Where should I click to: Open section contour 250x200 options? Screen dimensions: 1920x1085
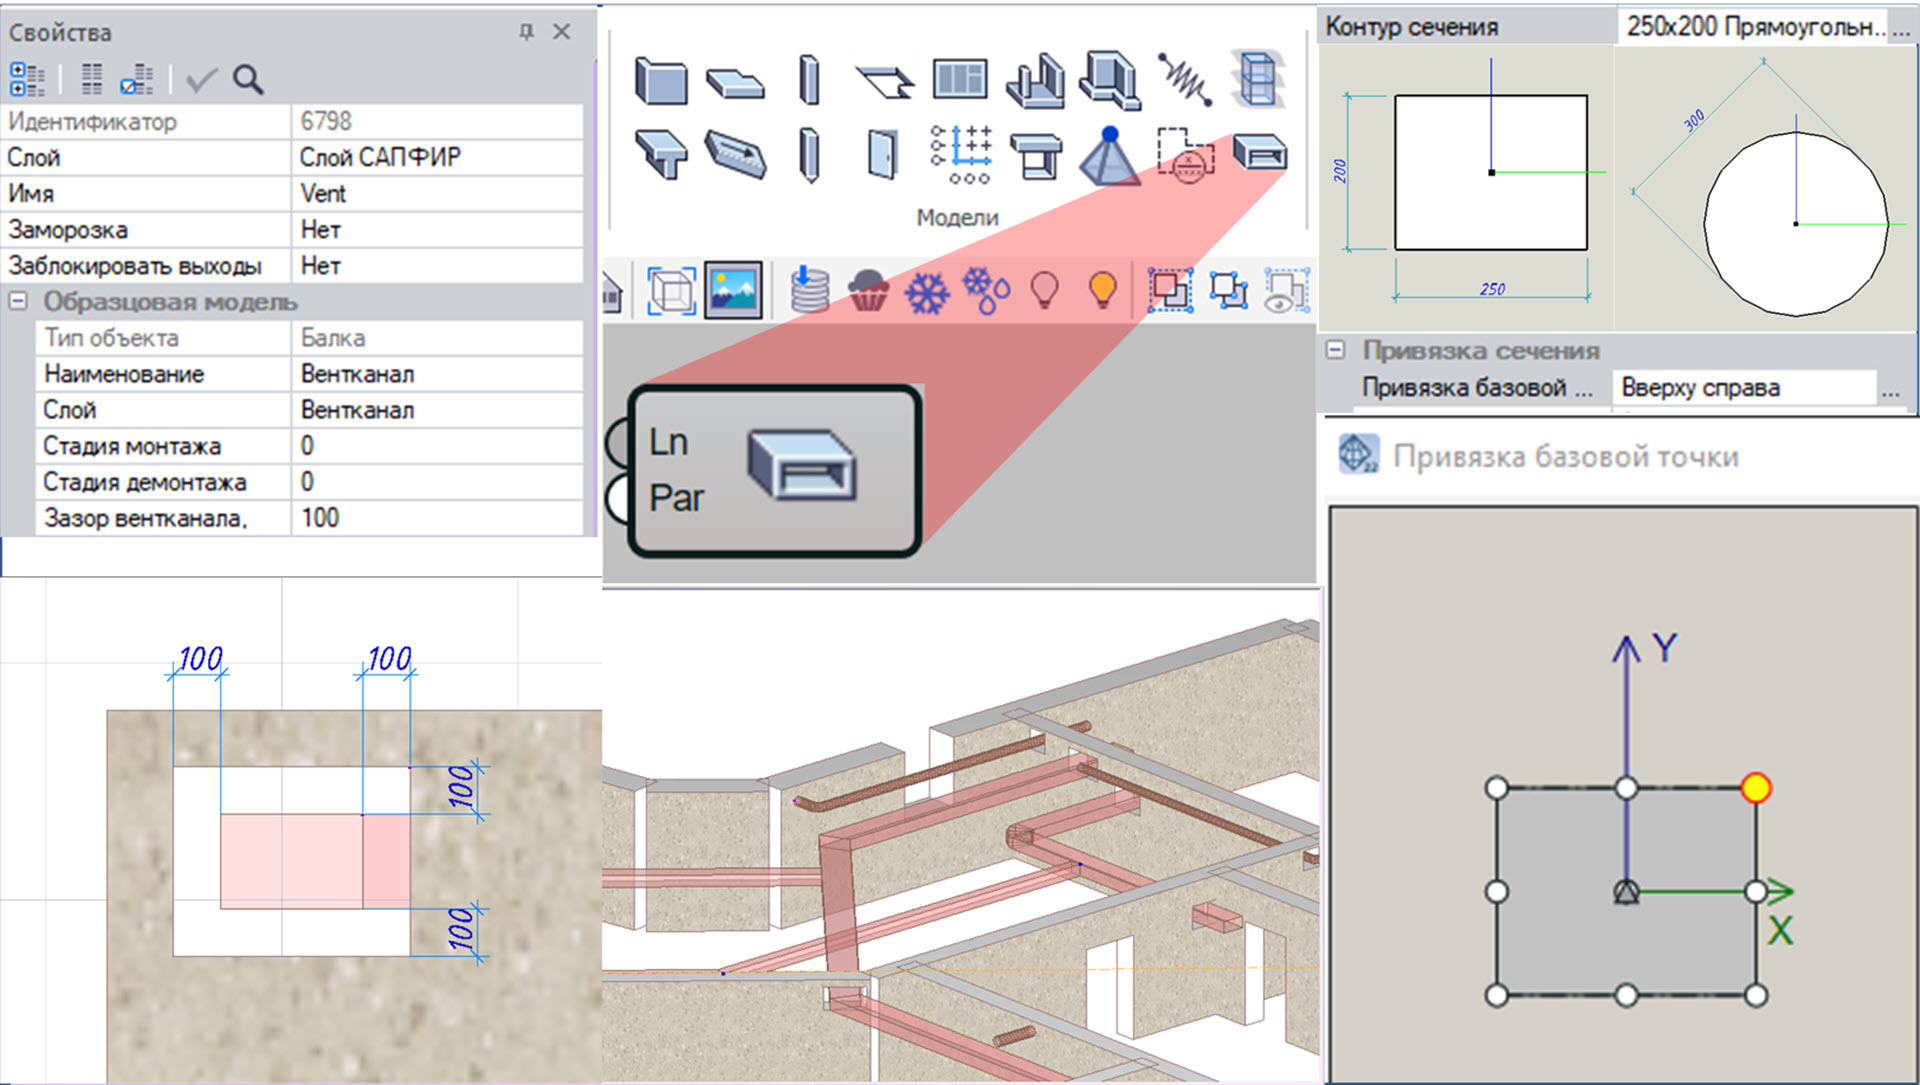1900,28
